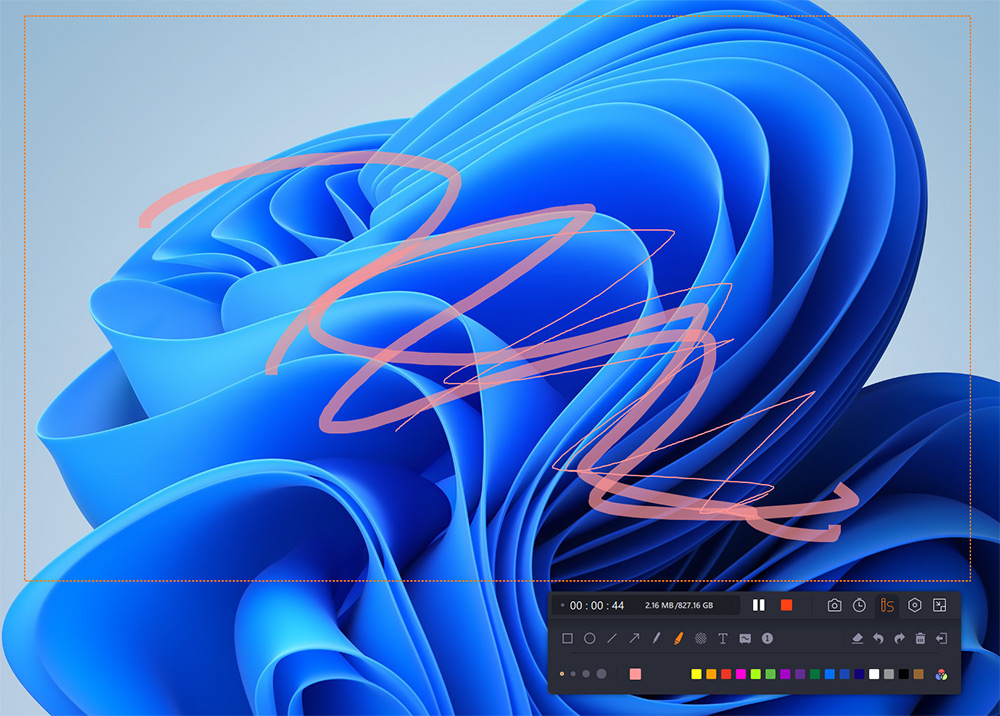The image size is (1000, 716).
Task: Select the straight Line tool
Action: 612,638
